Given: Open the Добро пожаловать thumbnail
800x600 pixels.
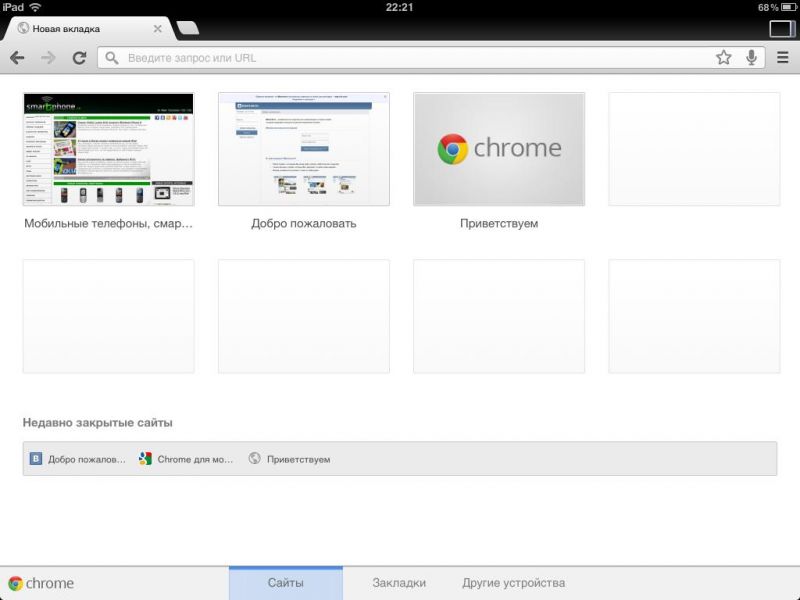Looking at the screenshot, I should tap(303, 149).
